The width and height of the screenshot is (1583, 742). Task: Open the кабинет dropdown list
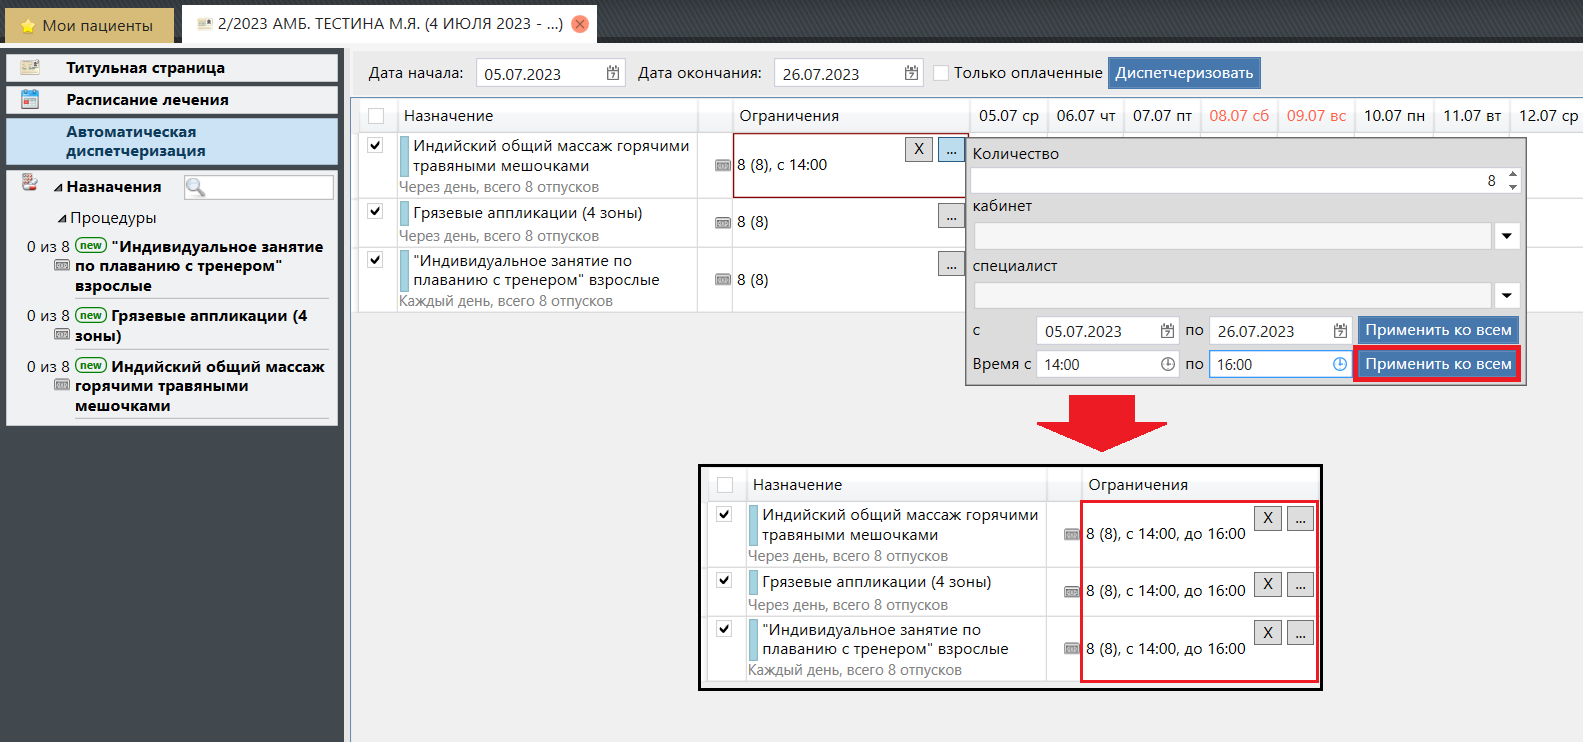click(x=1507, y=236)
